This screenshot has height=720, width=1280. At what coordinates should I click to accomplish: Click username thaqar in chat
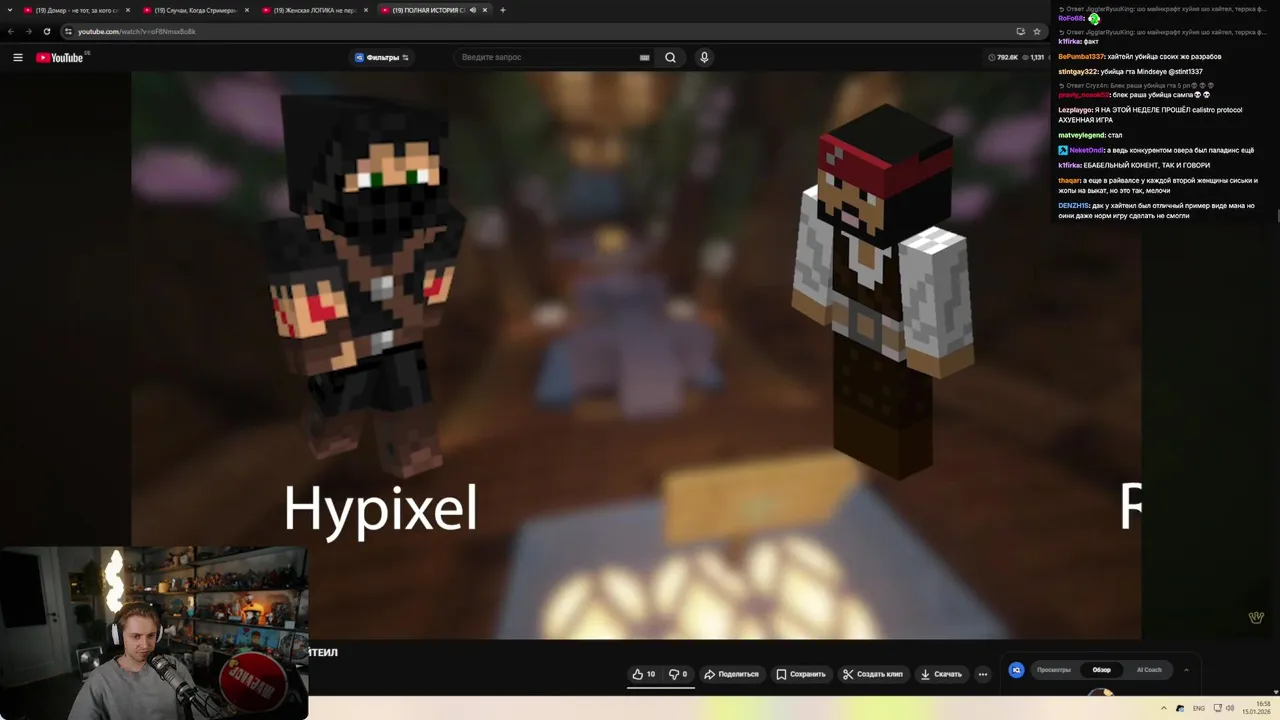1069,181
